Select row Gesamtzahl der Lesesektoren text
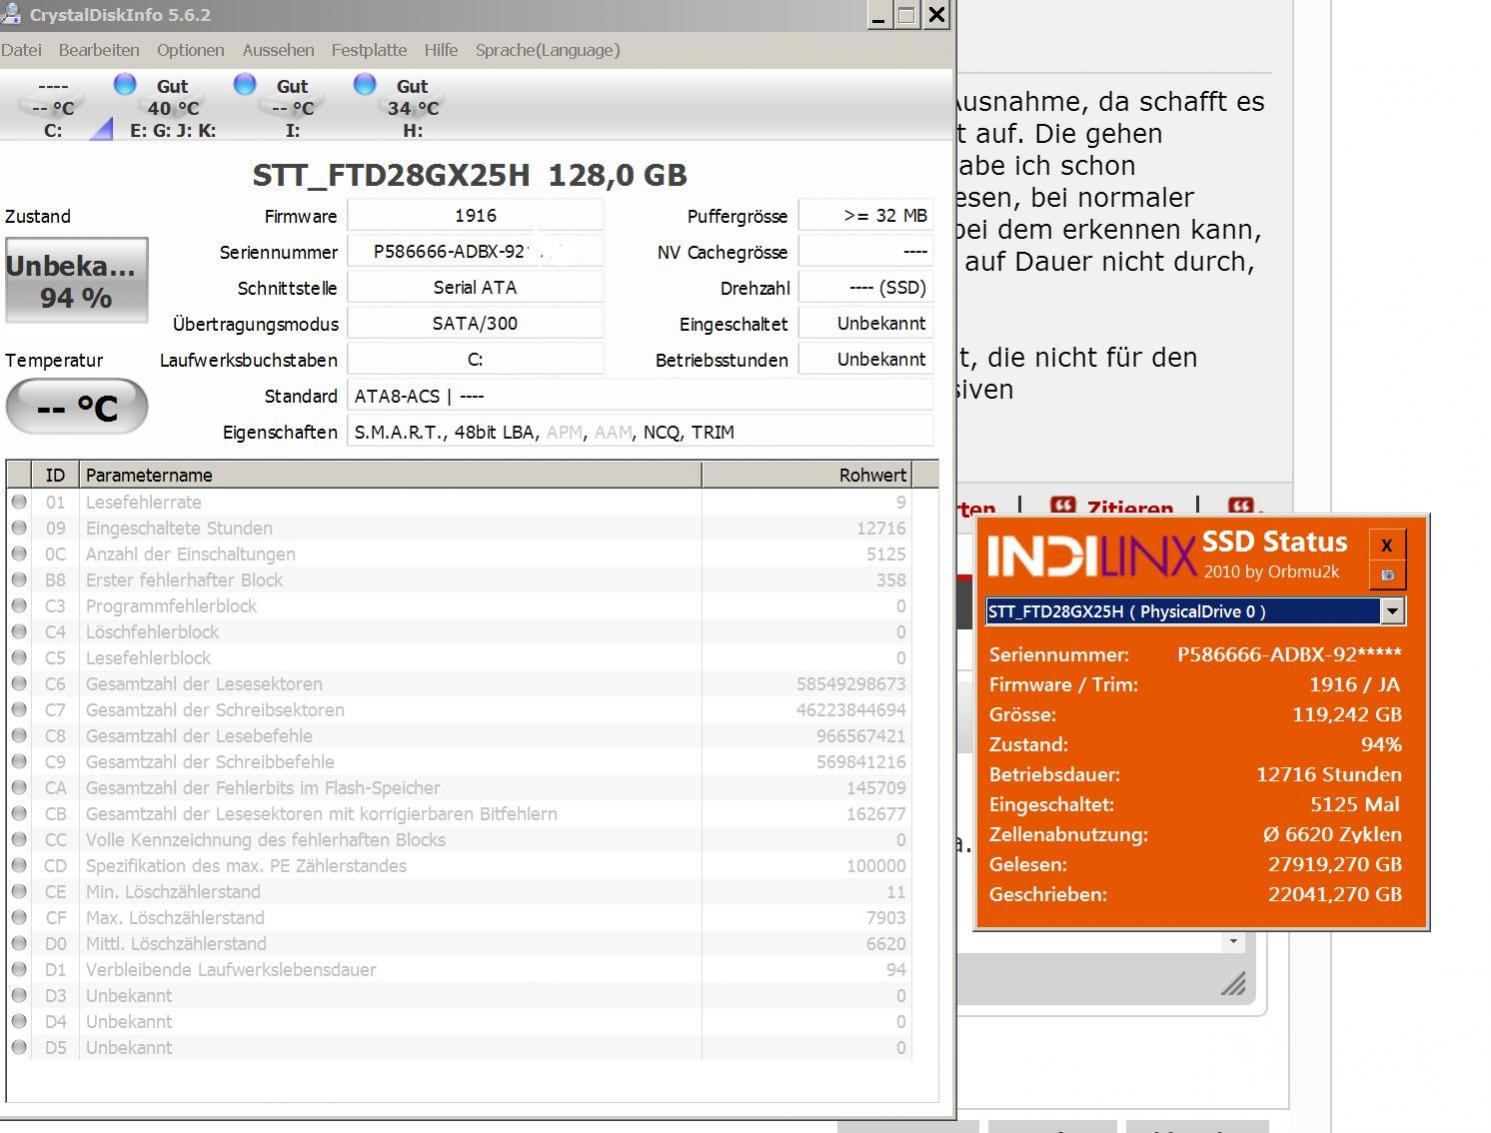Viewport: 1491px width, 1133px height. coord(204,684)
